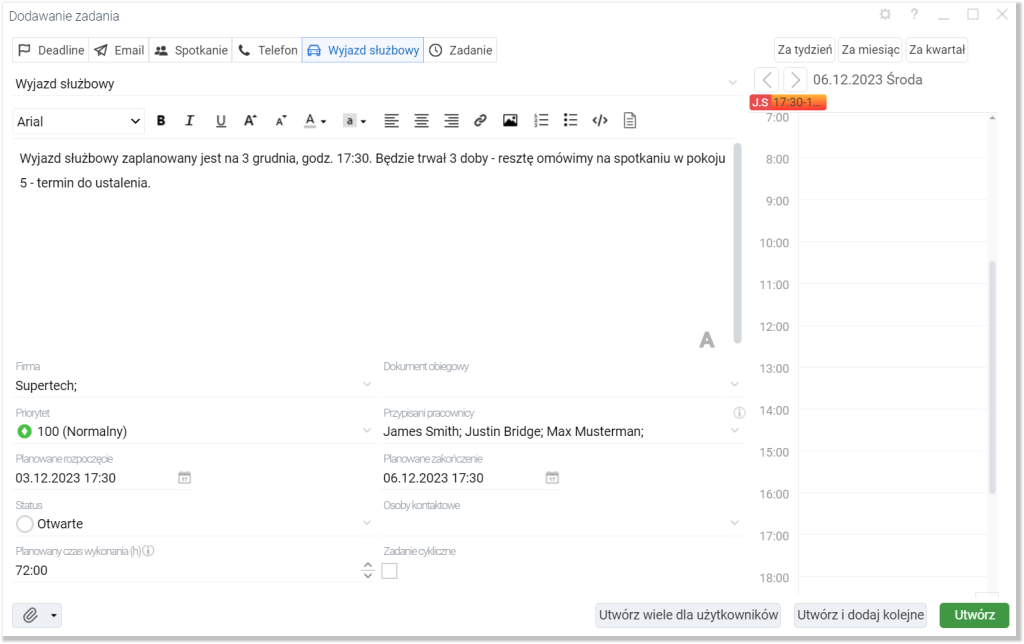The height and width of the screenshot is (644, 1024).
Task: Toggle the Otwarte status circle
Action: pos(25,524)
